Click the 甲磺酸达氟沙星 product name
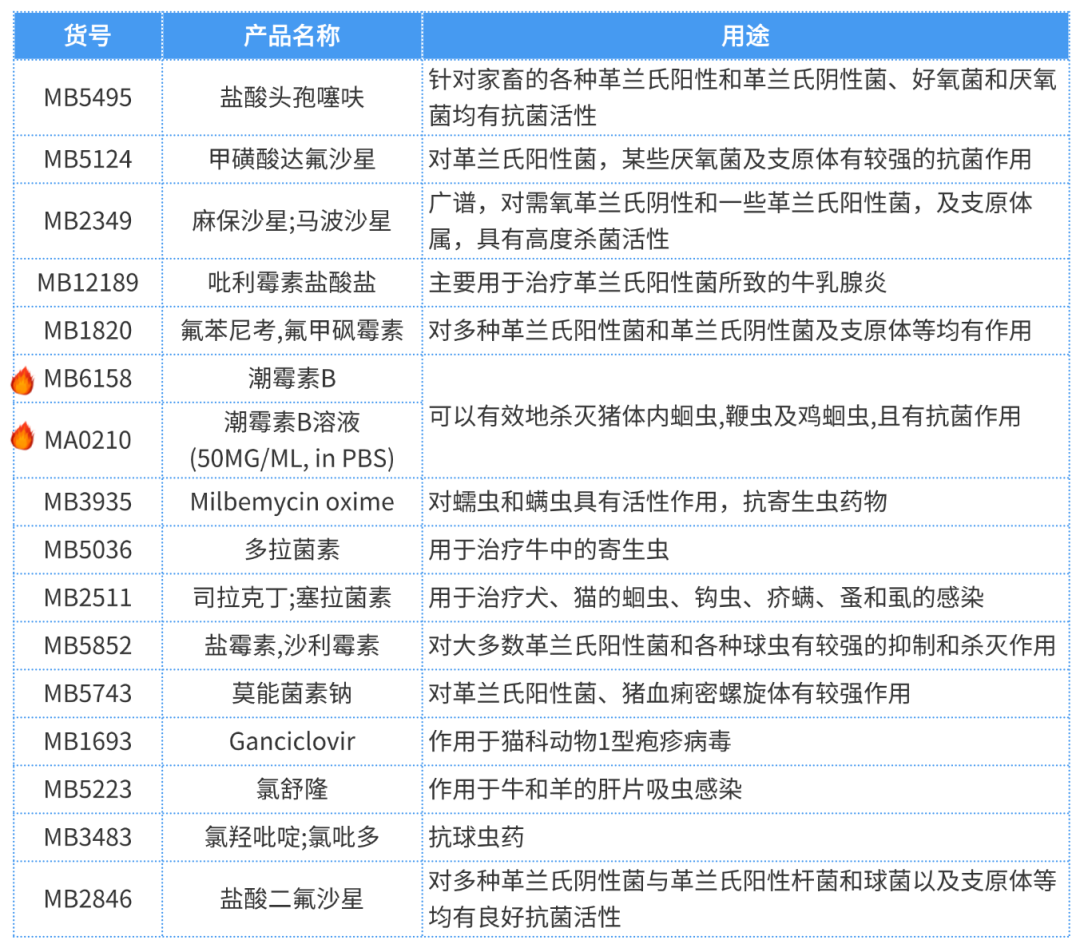This screenshot has height=948, width=1080. 292,160
